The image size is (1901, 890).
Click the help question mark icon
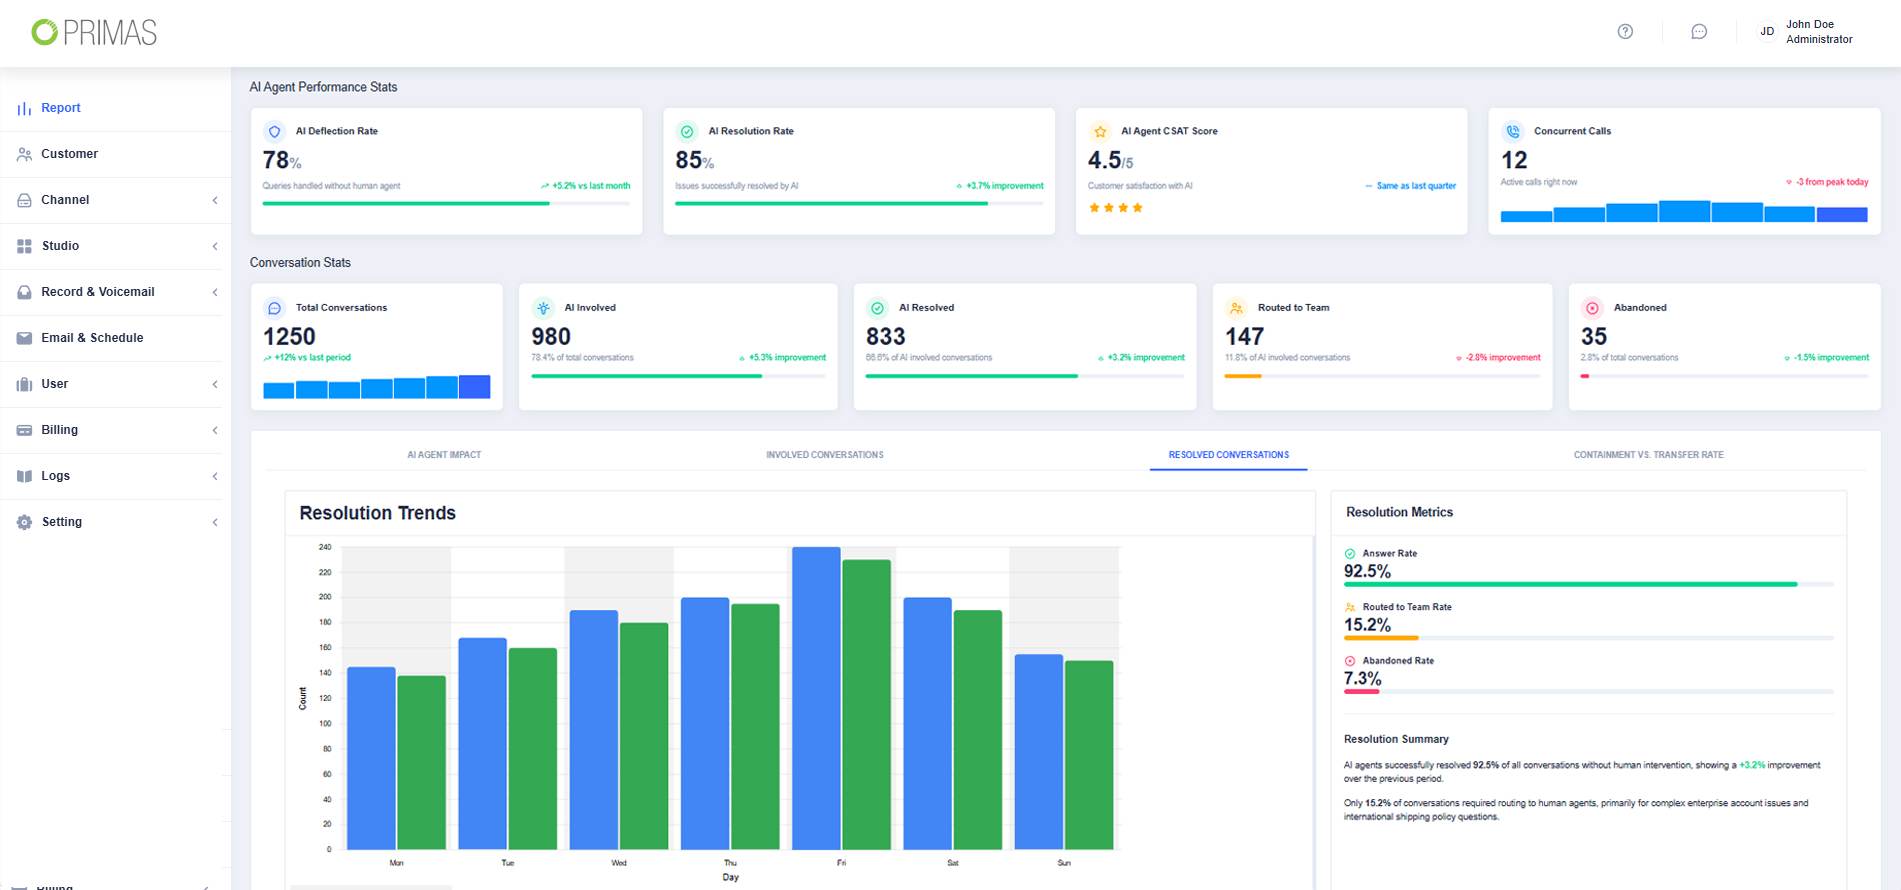click(x=1625, y=32)
